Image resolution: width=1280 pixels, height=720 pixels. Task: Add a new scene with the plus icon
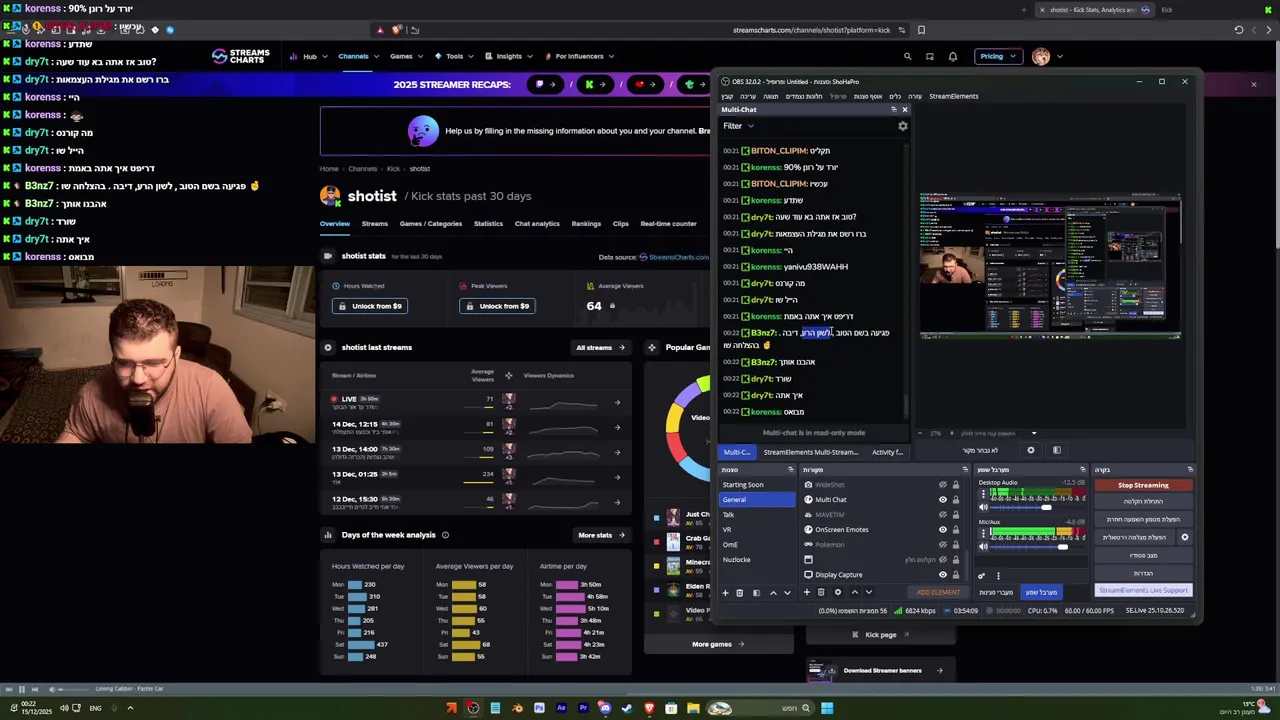[725, 593]
